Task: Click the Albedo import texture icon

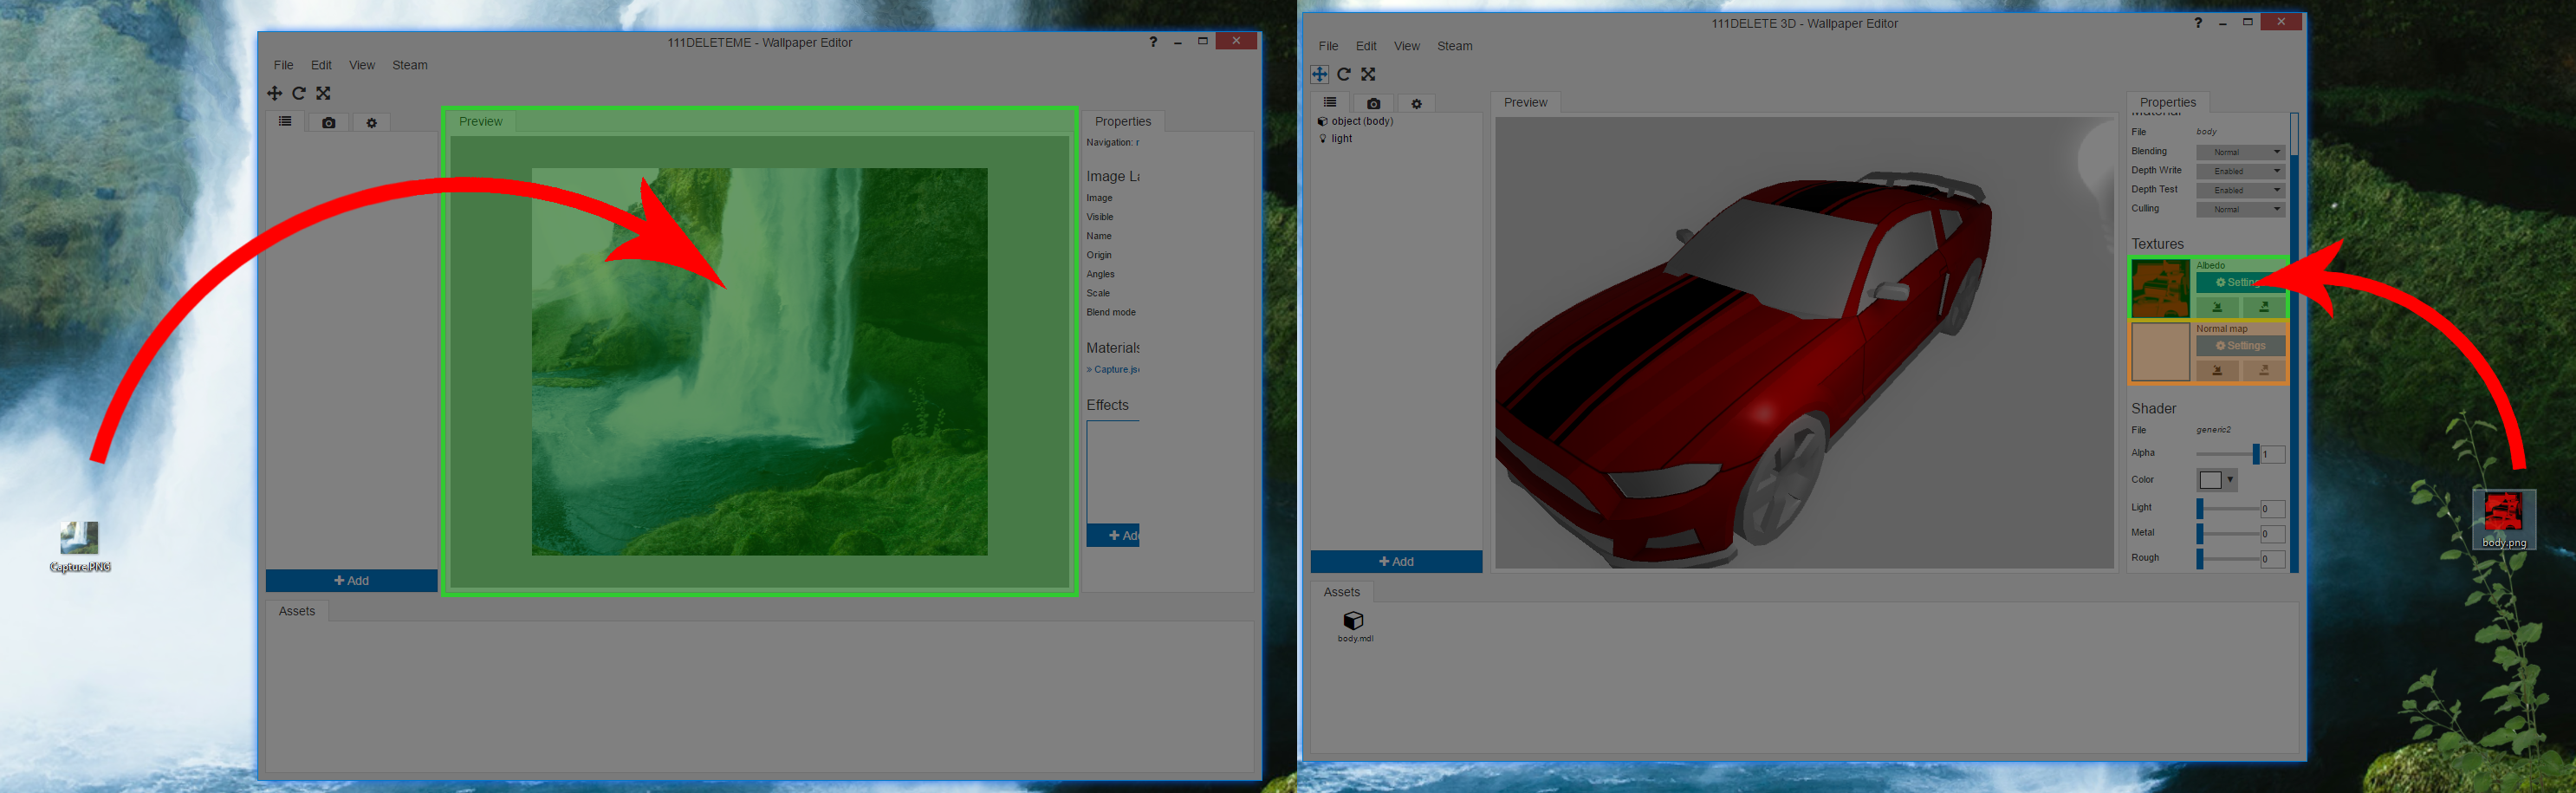Action: [x=2217, y=307]
